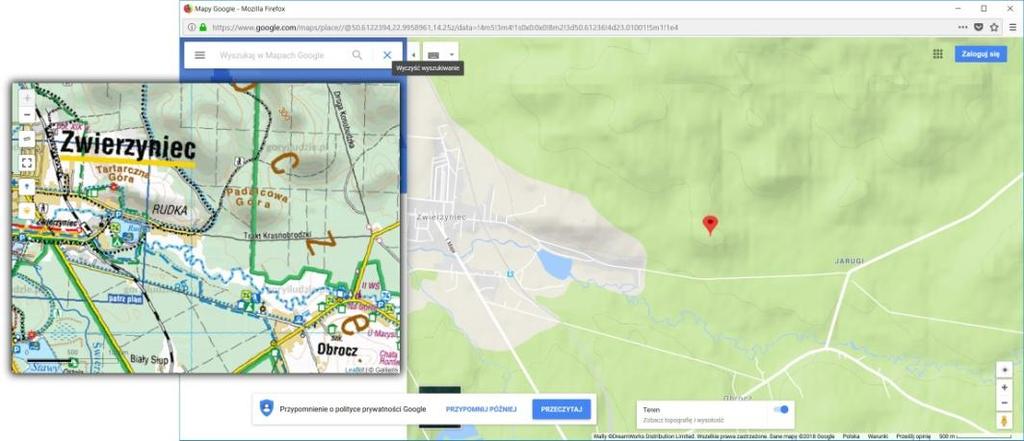1024x441 pixels.
Task: Click the site information icon in address bar
Action: pyautogui.click(x=191, y=27)
